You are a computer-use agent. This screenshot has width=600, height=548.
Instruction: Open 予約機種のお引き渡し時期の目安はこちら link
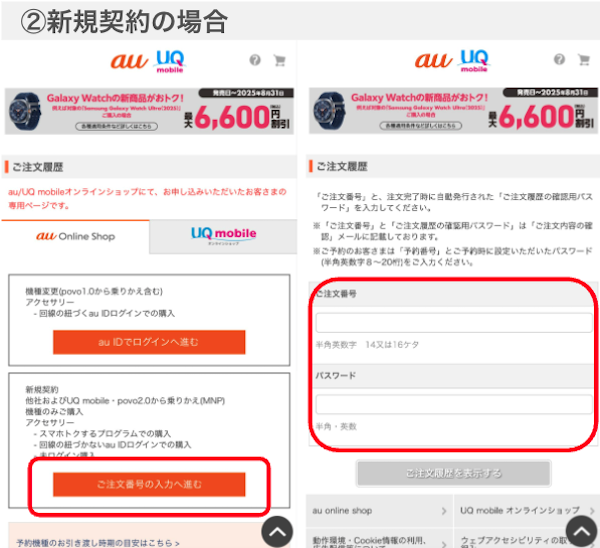click(x=98, y=543)
